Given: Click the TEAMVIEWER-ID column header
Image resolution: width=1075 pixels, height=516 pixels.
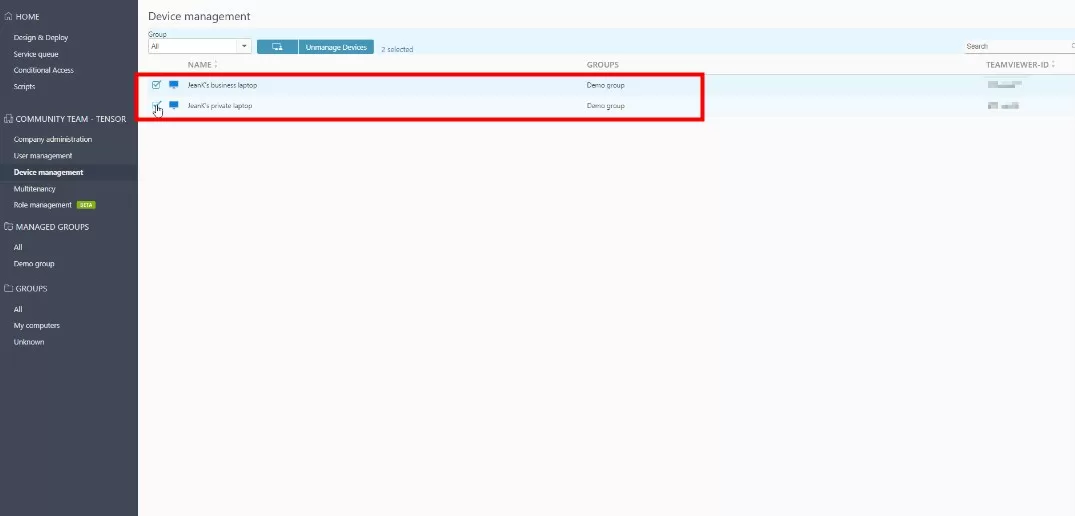Looking at the screenshot, I should tap(1017, 65).
